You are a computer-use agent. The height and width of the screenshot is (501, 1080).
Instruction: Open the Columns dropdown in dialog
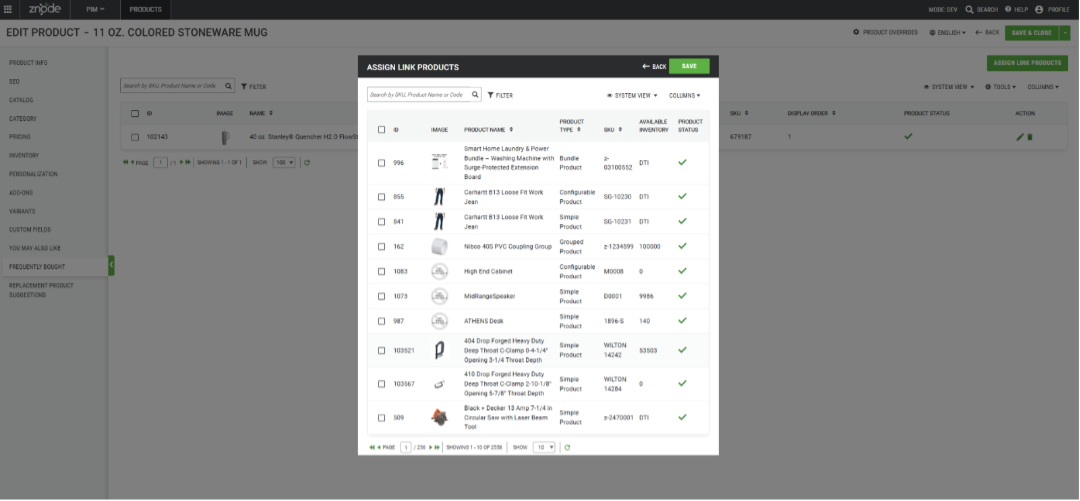coord(685,95)
